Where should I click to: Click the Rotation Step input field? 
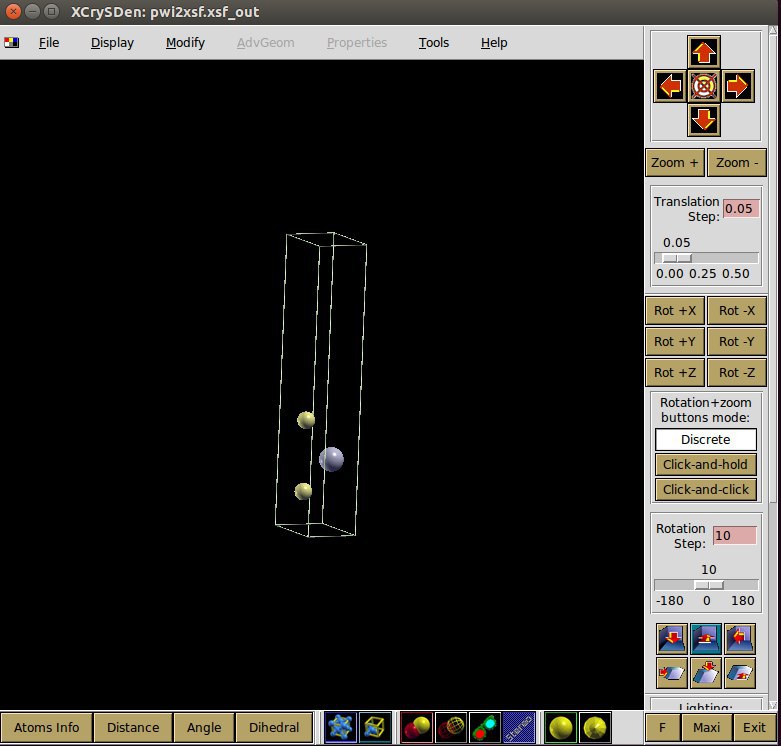click(735, 535)
